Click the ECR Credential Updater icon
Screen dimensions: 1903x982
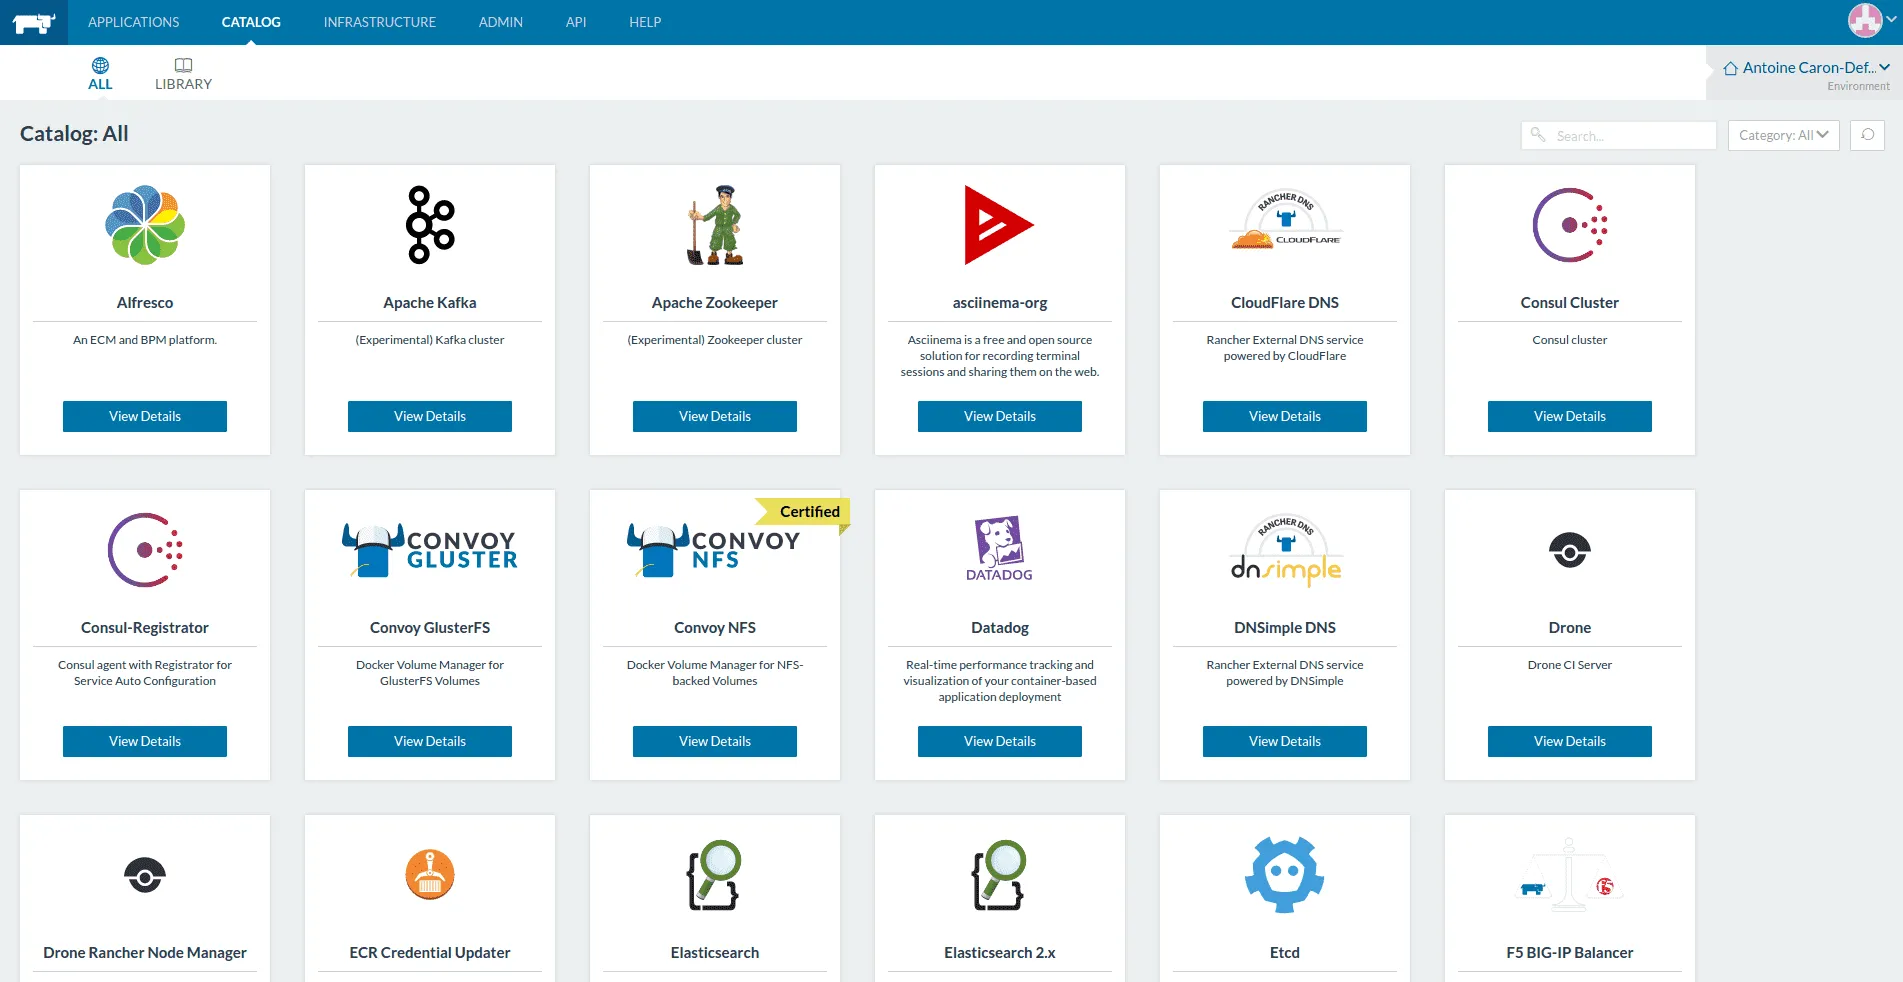pyautogui.click(x=430, y=875)
